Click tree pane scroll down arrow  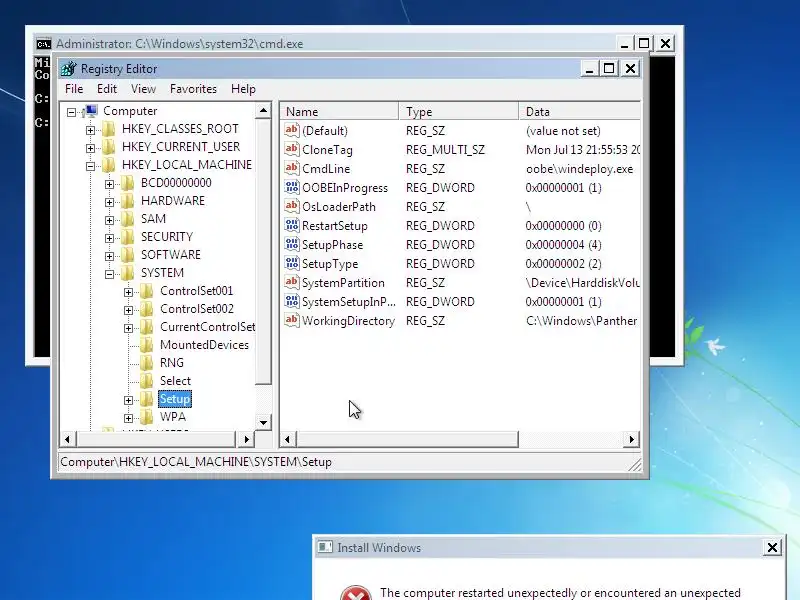(x=263, y=422)
